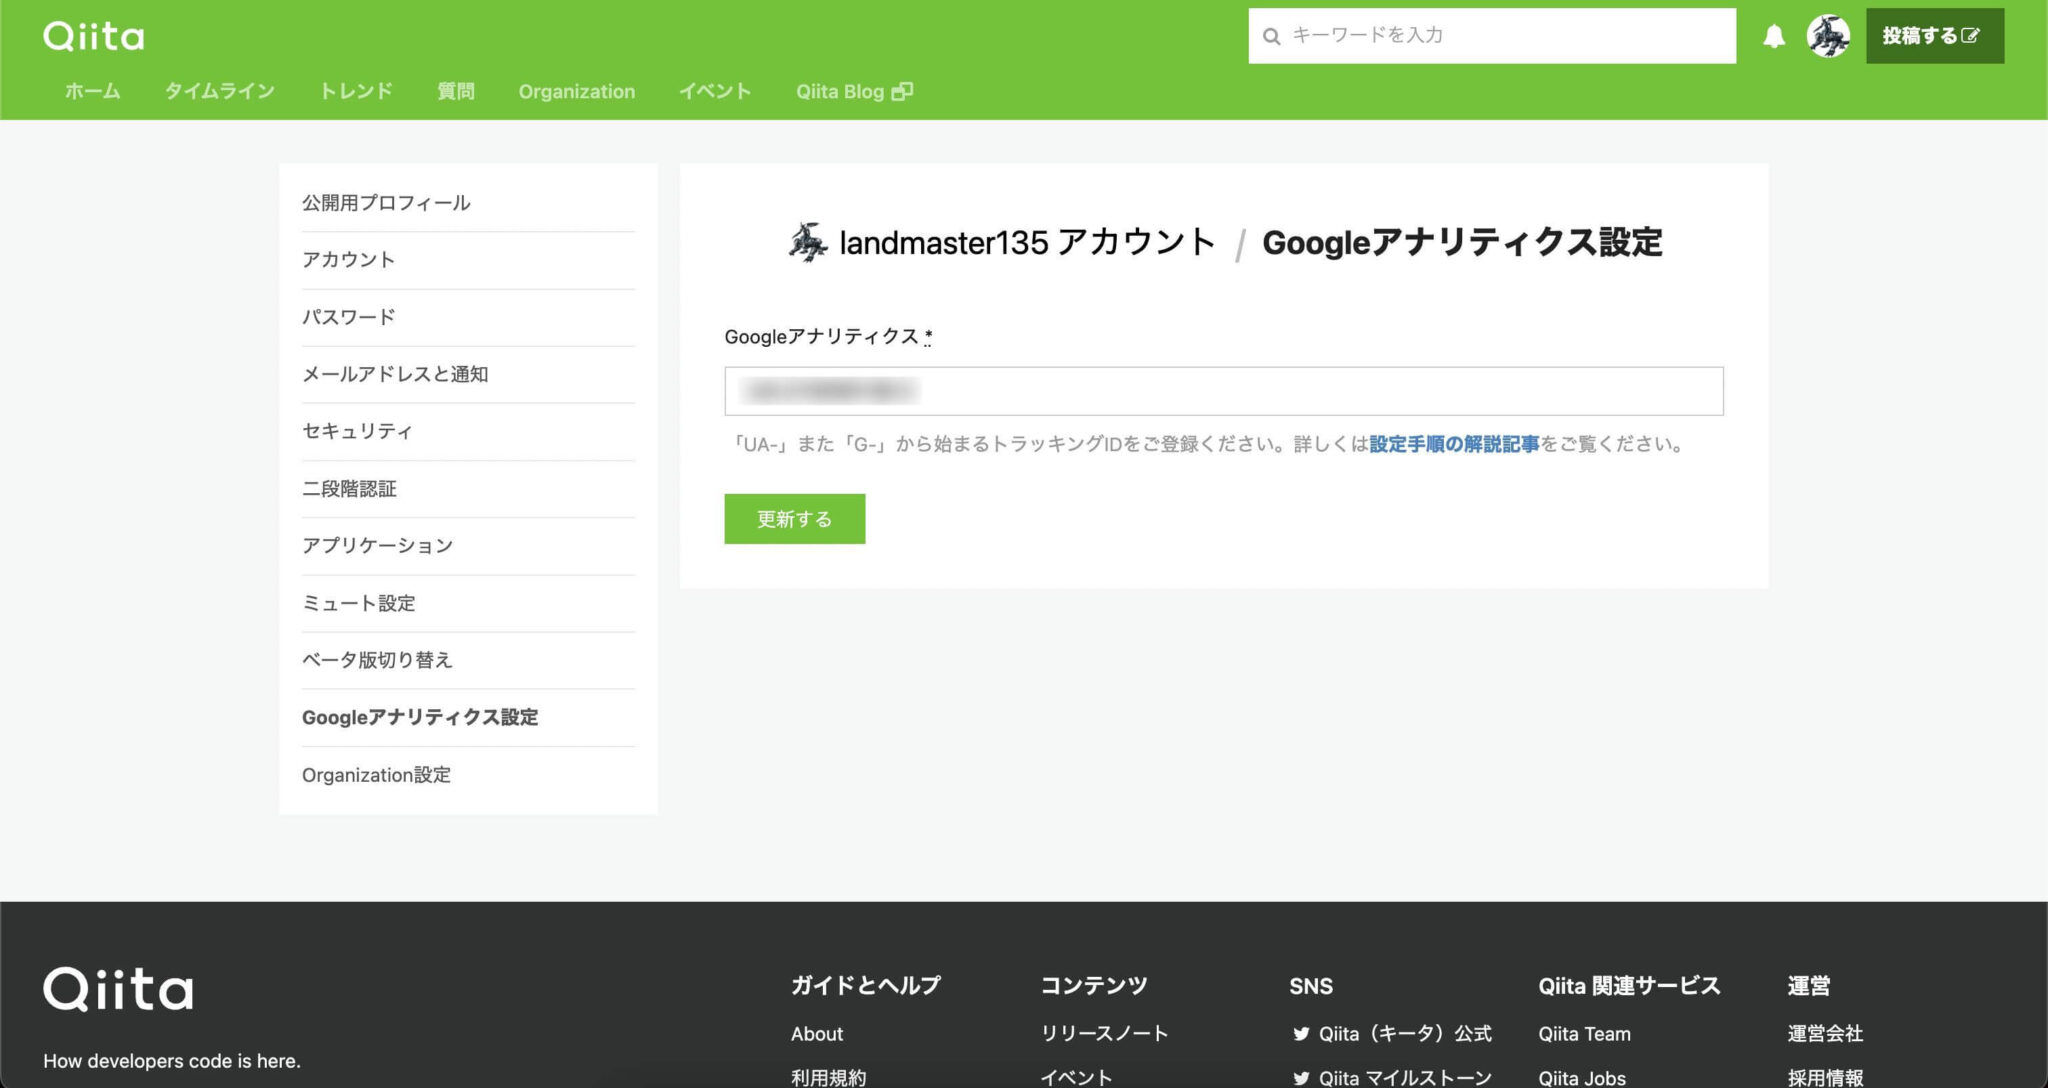
Task: Open Qiita Blog via its external link icon
Action: pyautogui.click(x=903, y=90)
